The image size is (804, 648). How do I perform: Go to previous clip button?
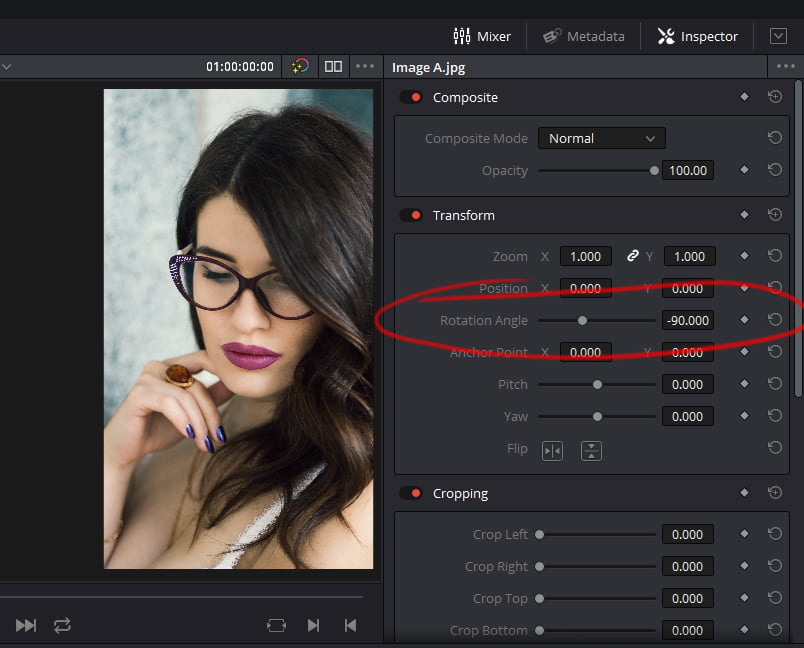[350, 625]
